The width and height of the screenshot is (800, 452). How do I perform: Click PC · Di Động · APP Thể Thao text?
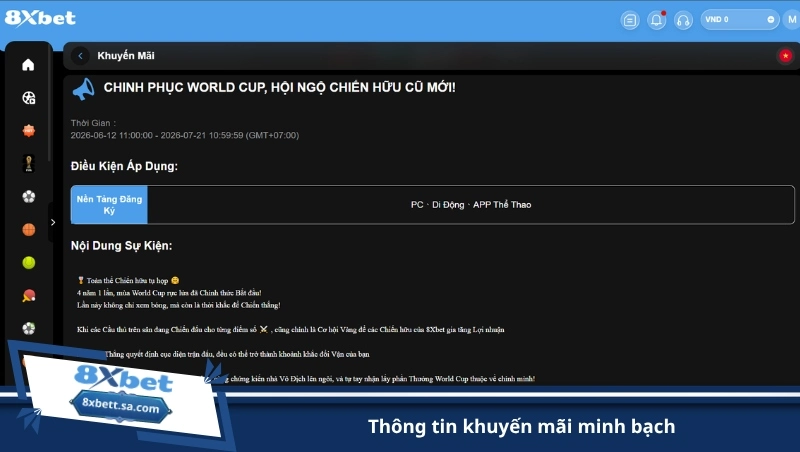[x=471, y=205]
